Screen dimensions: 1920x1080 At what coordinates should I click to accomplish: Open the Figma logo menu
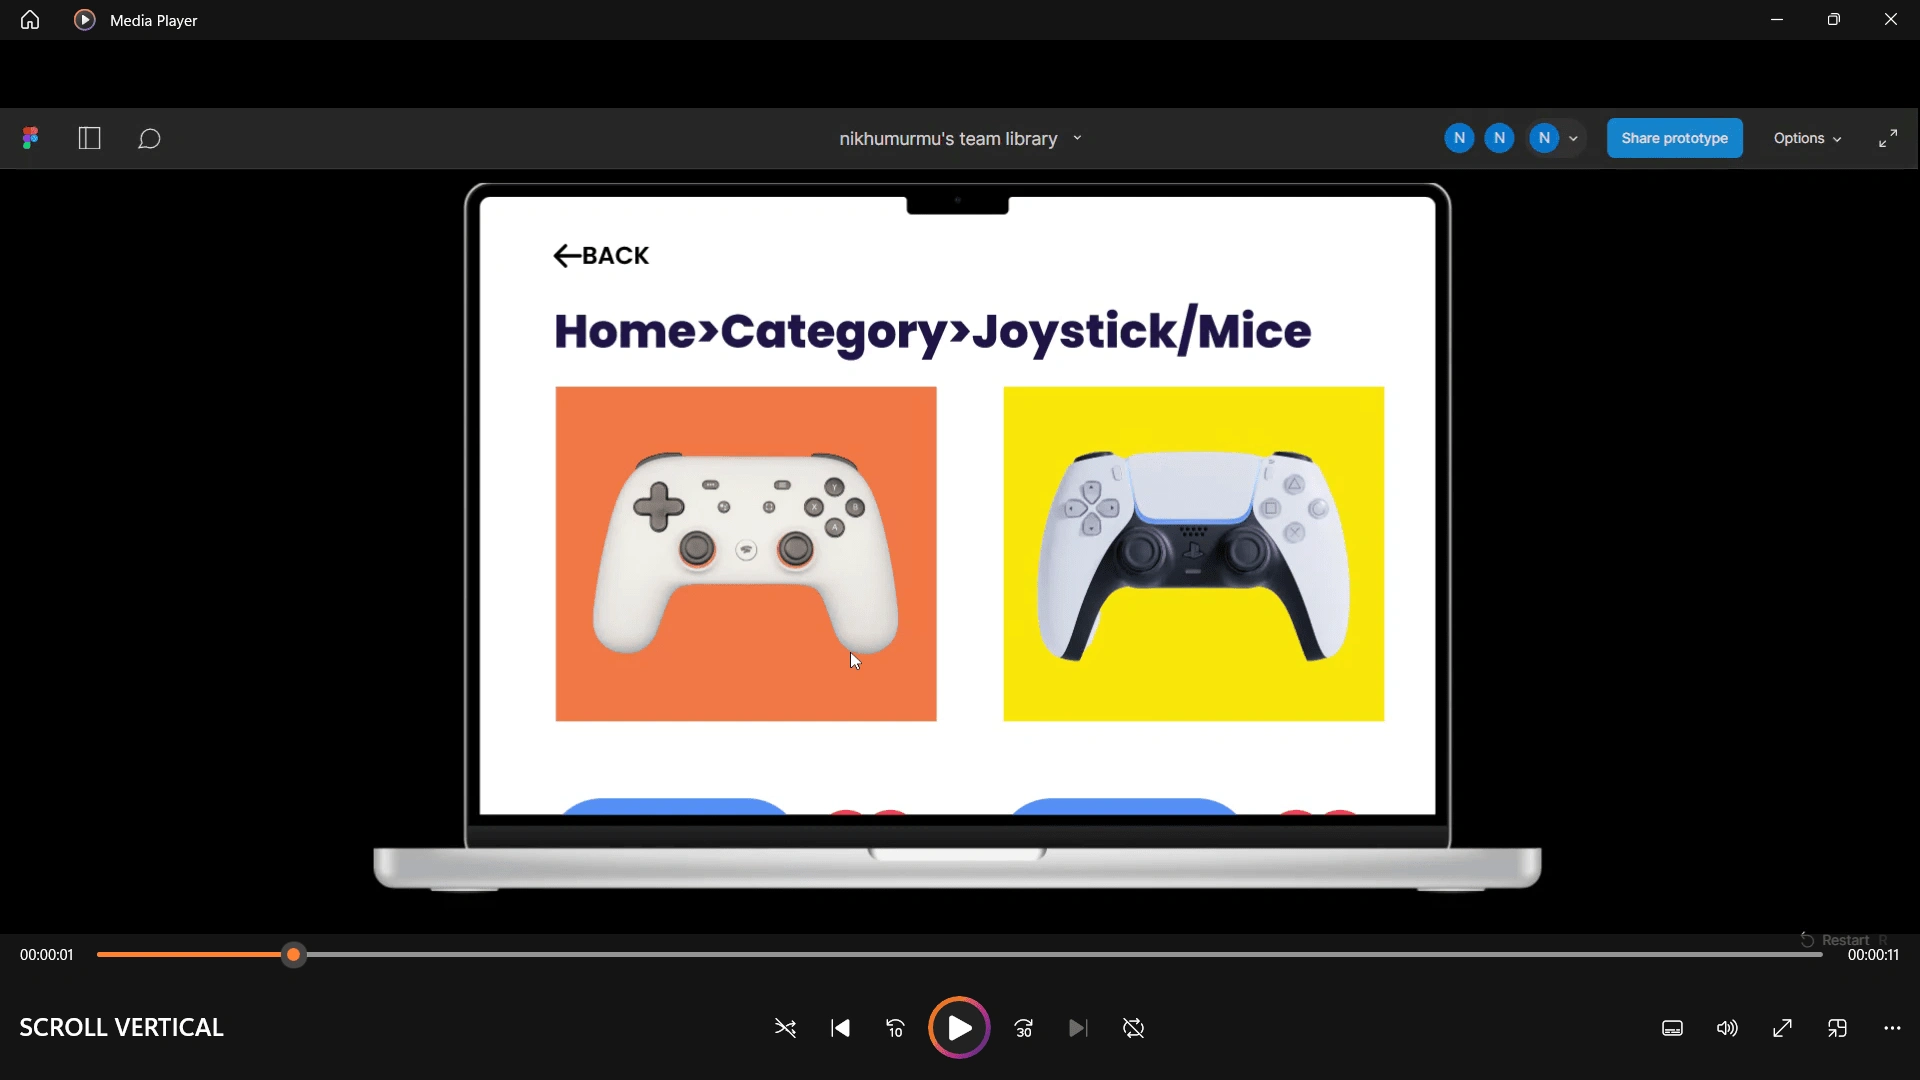31,139
